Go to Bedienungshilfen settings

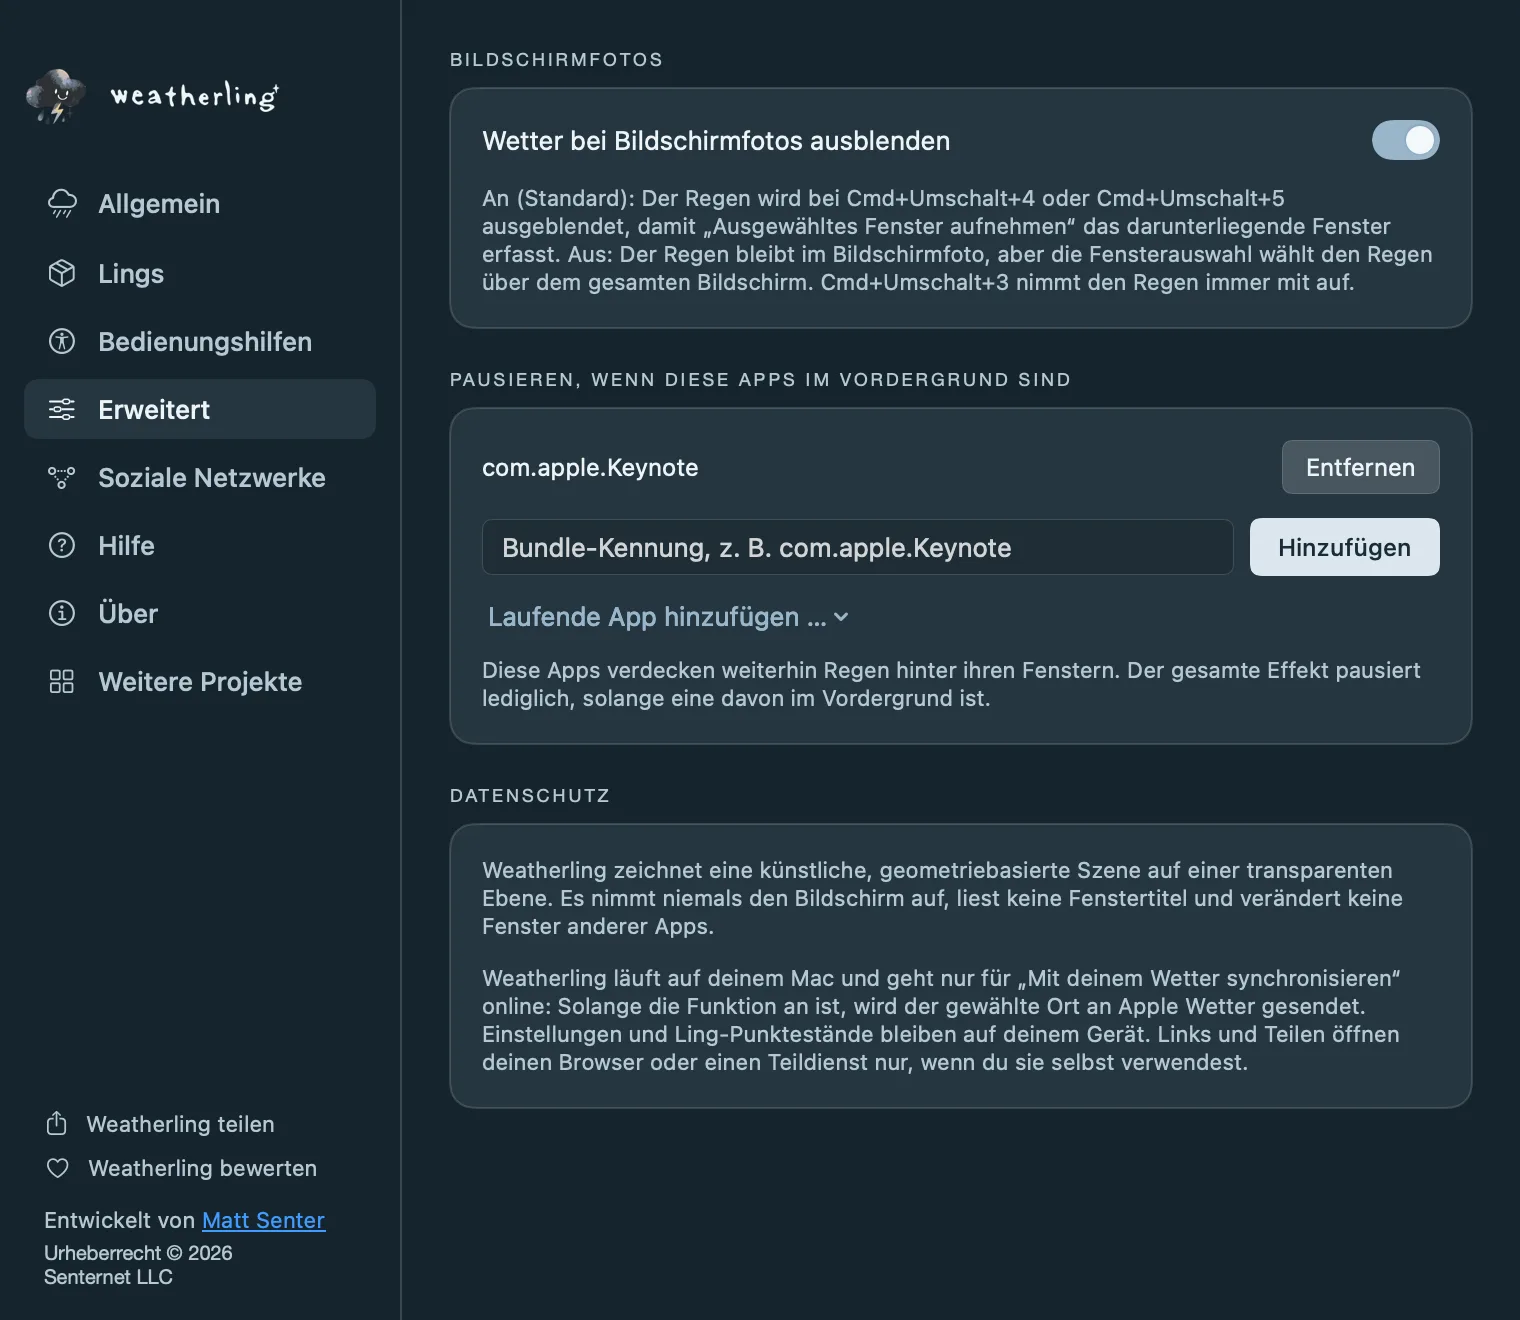(x=200, y=341)
